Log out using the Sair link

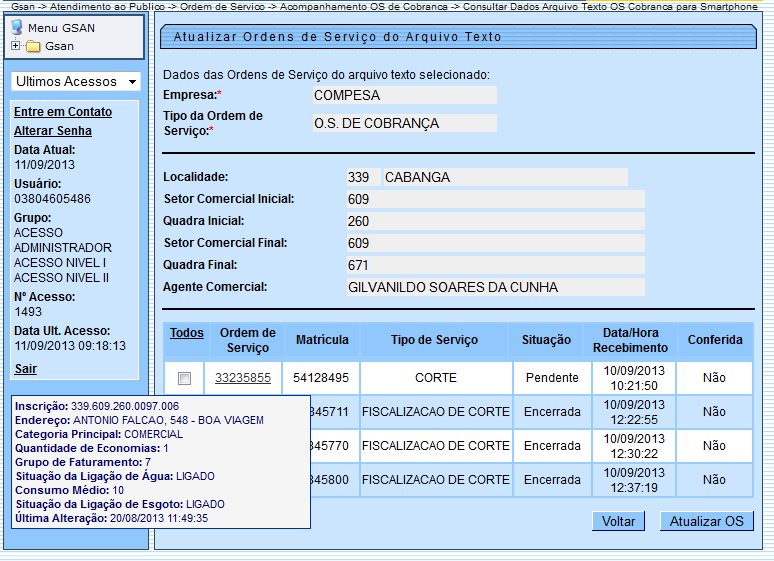25,369
